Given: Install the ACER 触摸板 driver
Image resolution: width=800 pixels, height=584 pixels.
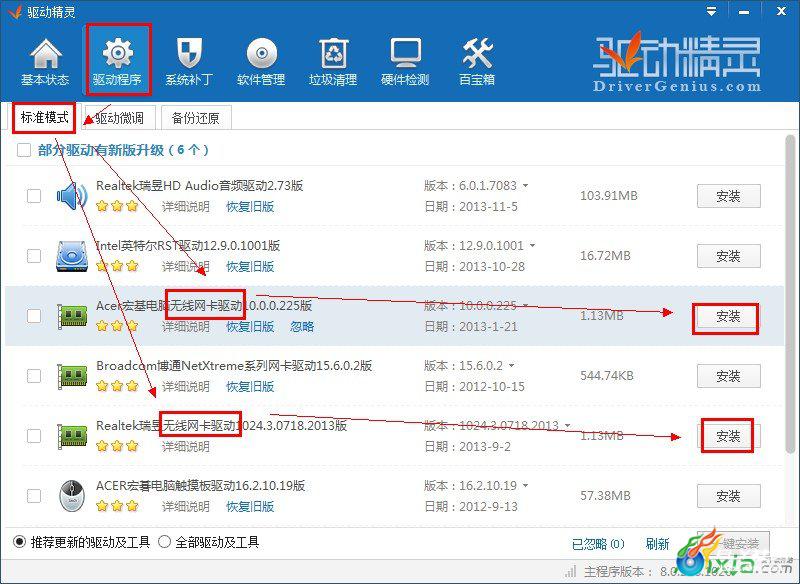Looking at the screenshot, I should click(x=729, y=496).
